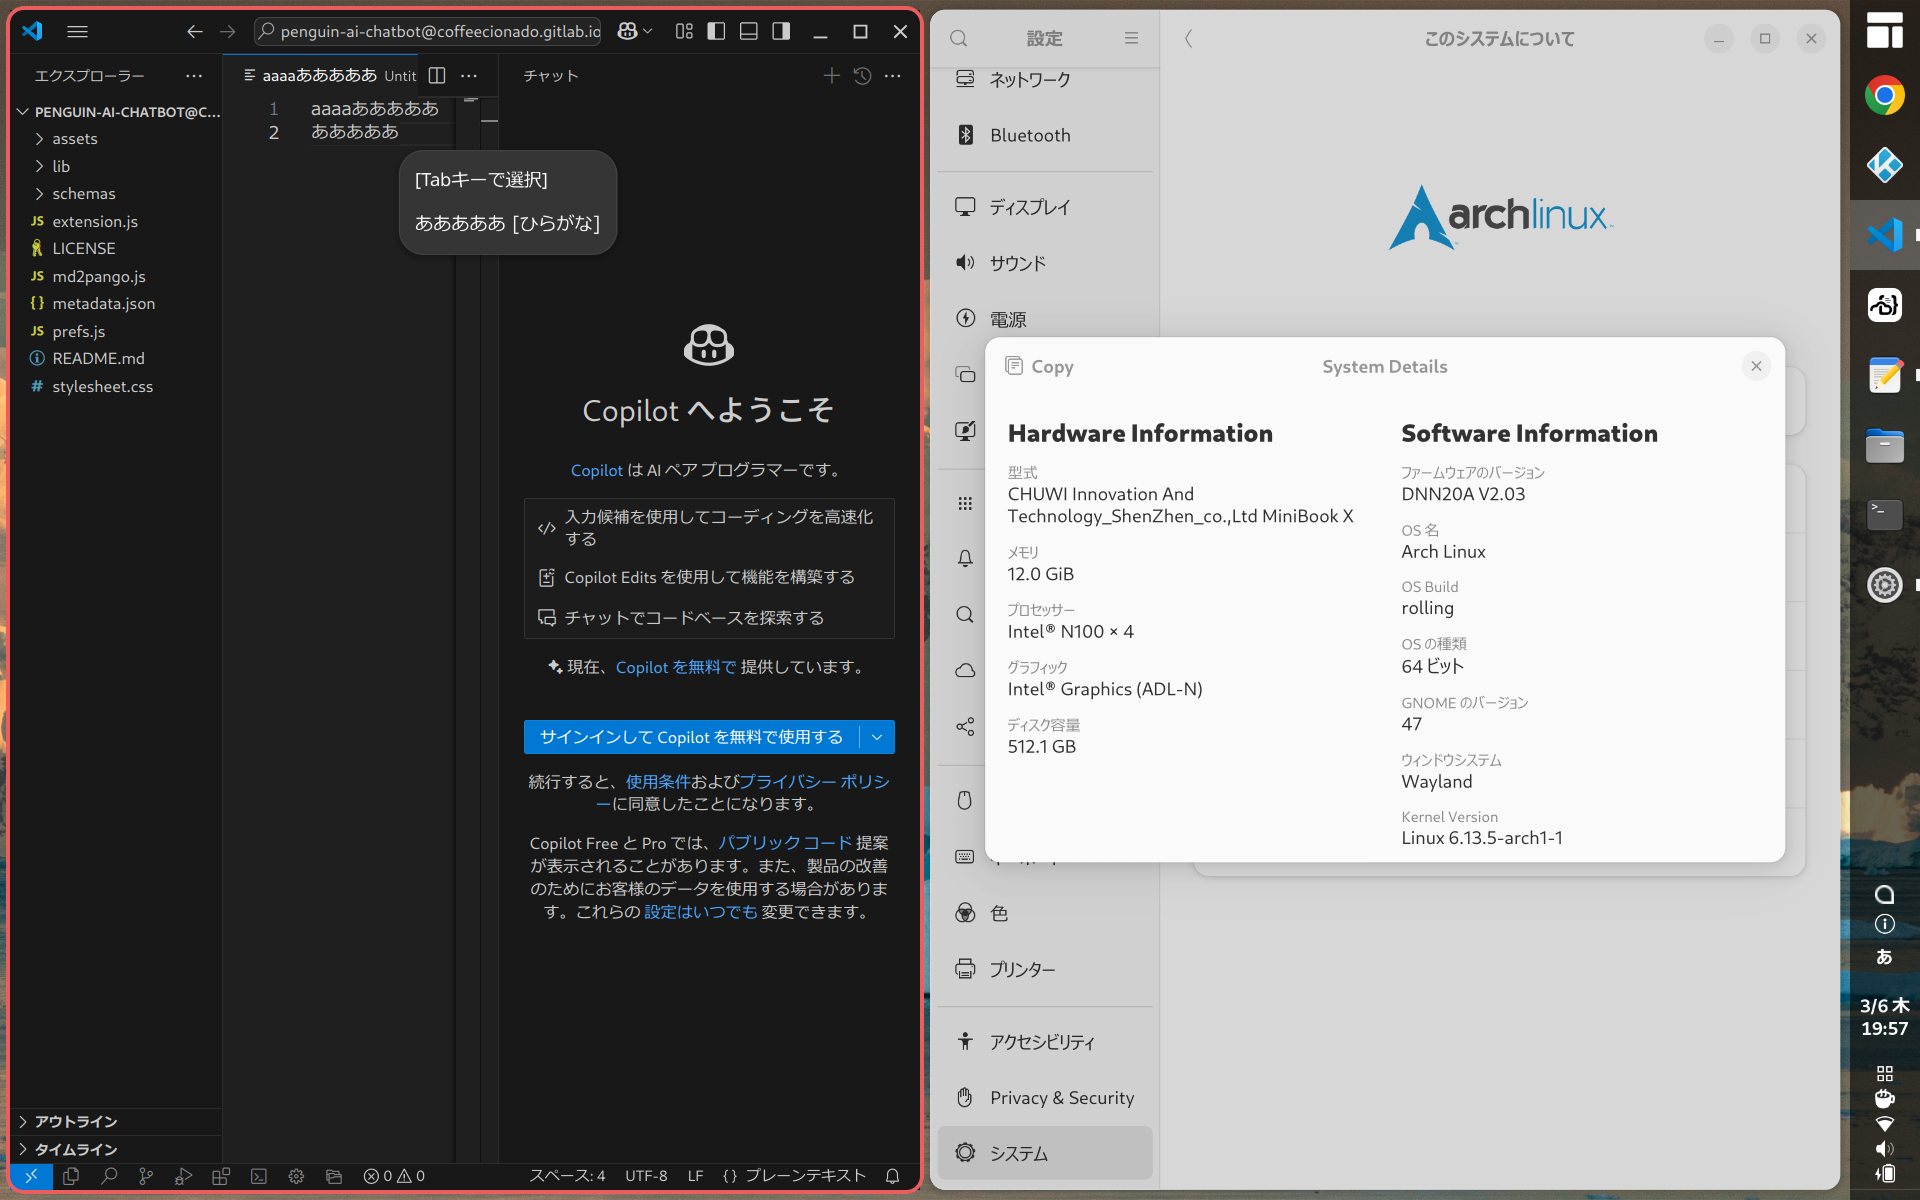Screen dimensions: 1920x1200
Task: Open Run and Debug from the status bar
Action: (x=183, y=1176)
